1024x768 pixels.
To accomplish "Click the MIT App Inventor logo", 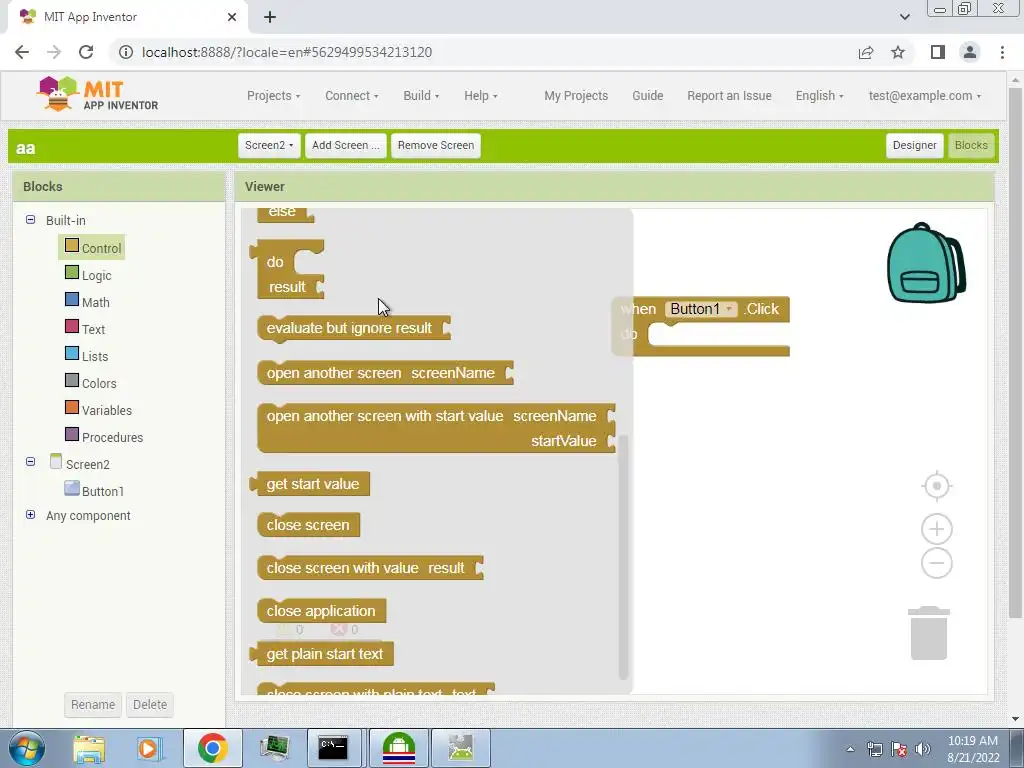I will (x=97, y=95).
